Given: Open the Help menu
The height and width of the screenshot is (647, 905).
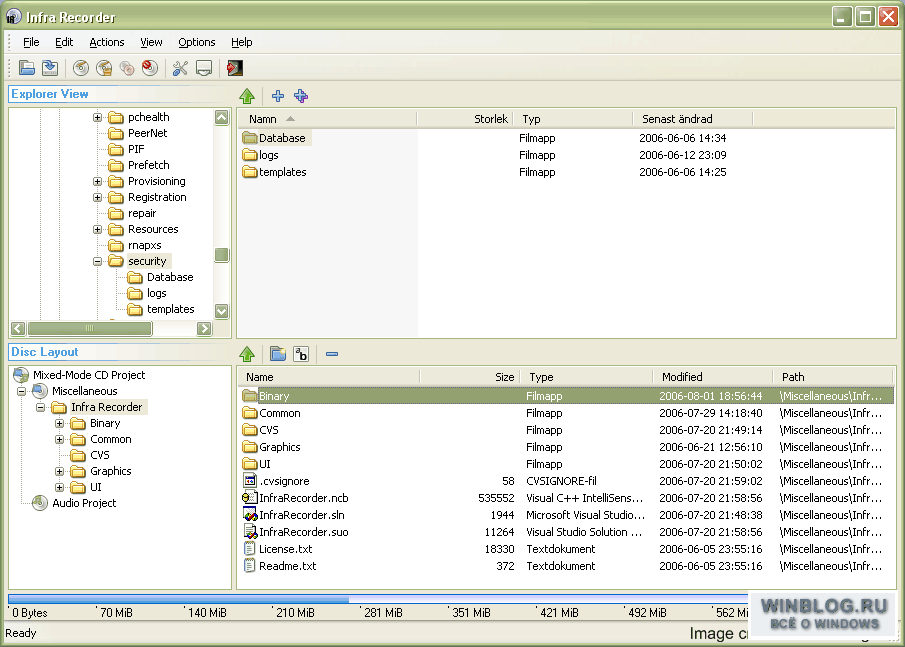Looking at the screenshot, I should (x=241, y=42).
